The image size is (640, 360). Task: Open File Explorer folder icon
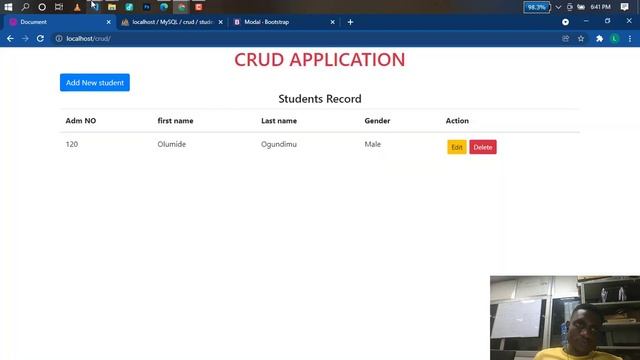tap(112, 7)
